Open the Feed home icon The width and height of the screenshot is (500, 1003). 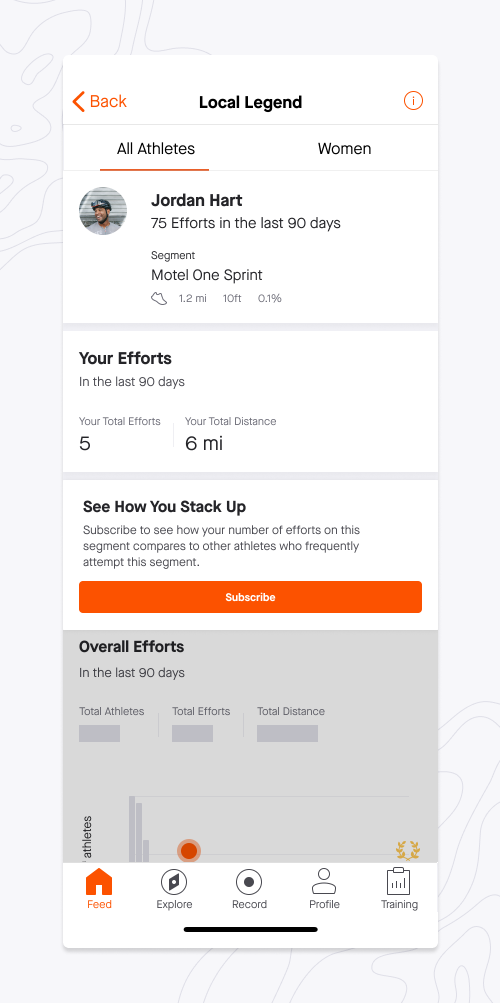pyautogui.click(x=99, y=882)
